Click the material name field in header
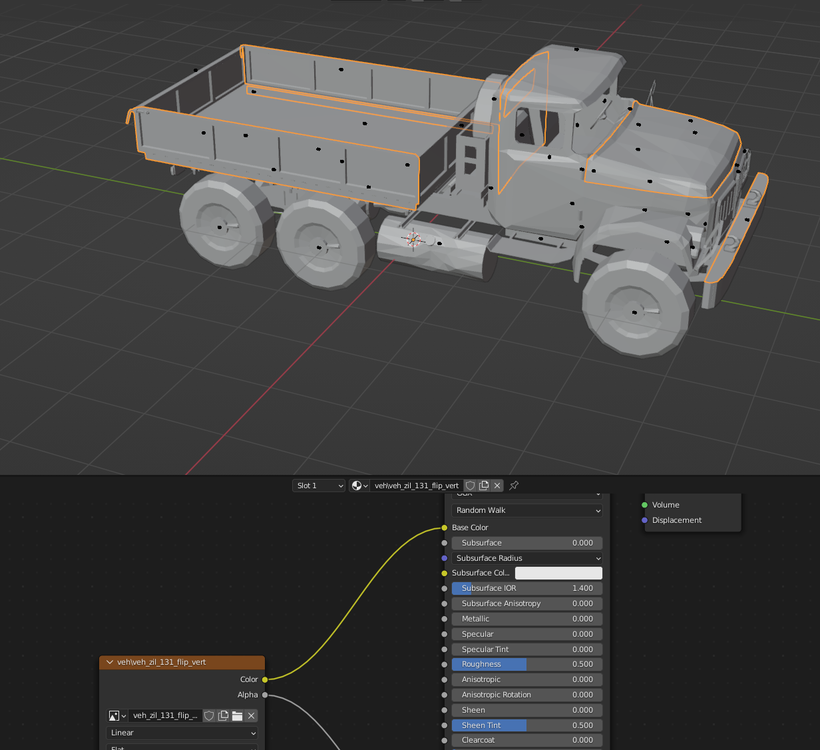 pos(416,486)
